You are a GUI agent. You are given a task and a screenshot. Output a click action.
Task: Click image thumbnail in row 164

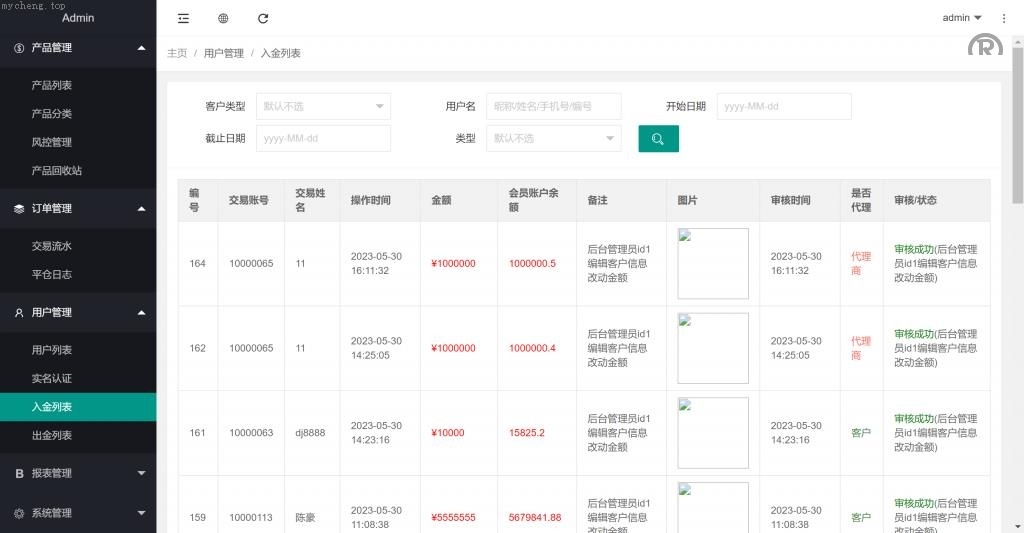pos(712,264)
